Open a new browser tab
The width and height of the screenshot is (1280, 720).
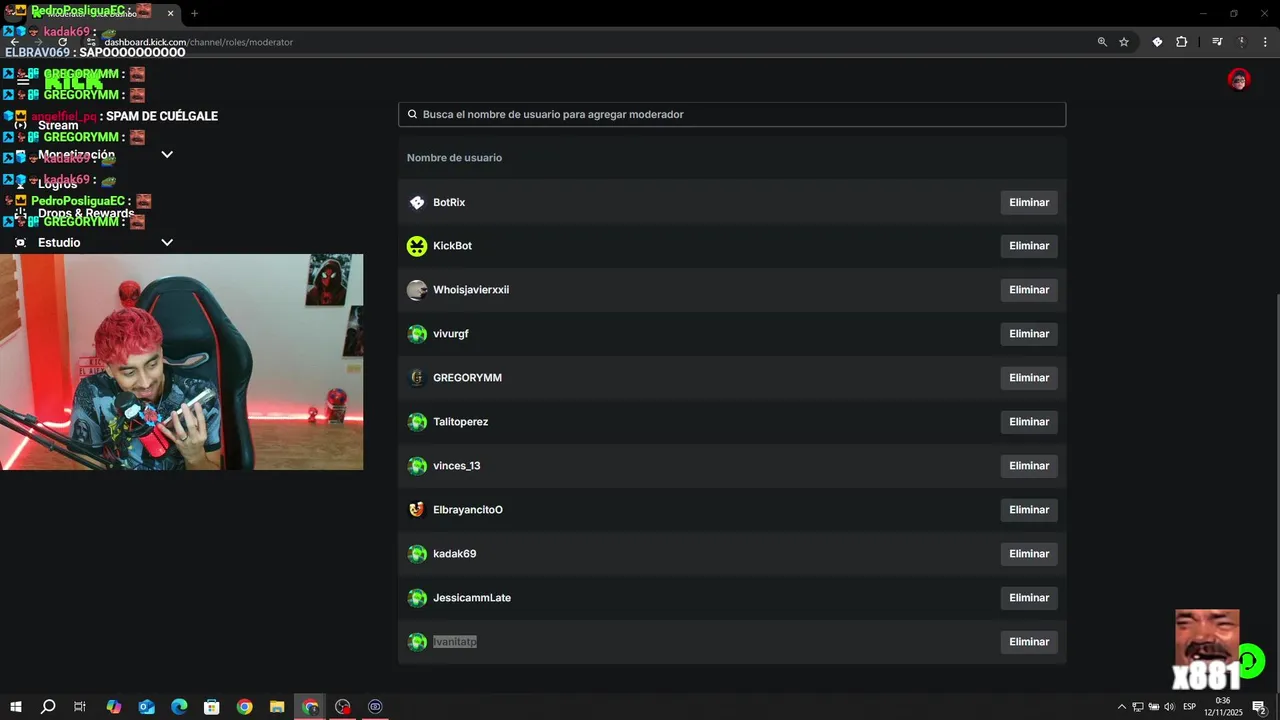coord(194,13)
